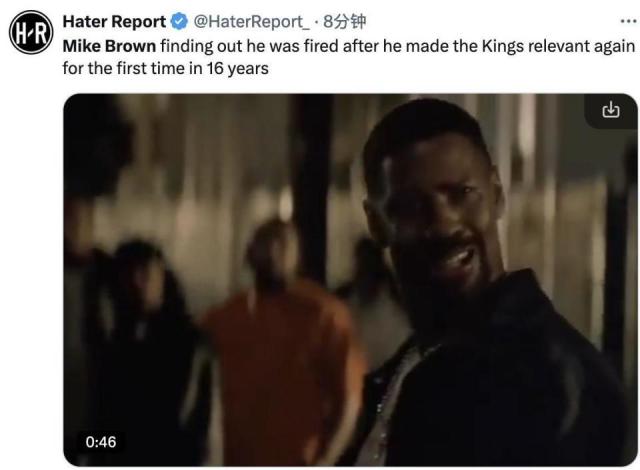Image resolution: width=640 pixels, height=470 pixels.
Task: Click the bold Mike Brown text
Action: click(108, 46)
